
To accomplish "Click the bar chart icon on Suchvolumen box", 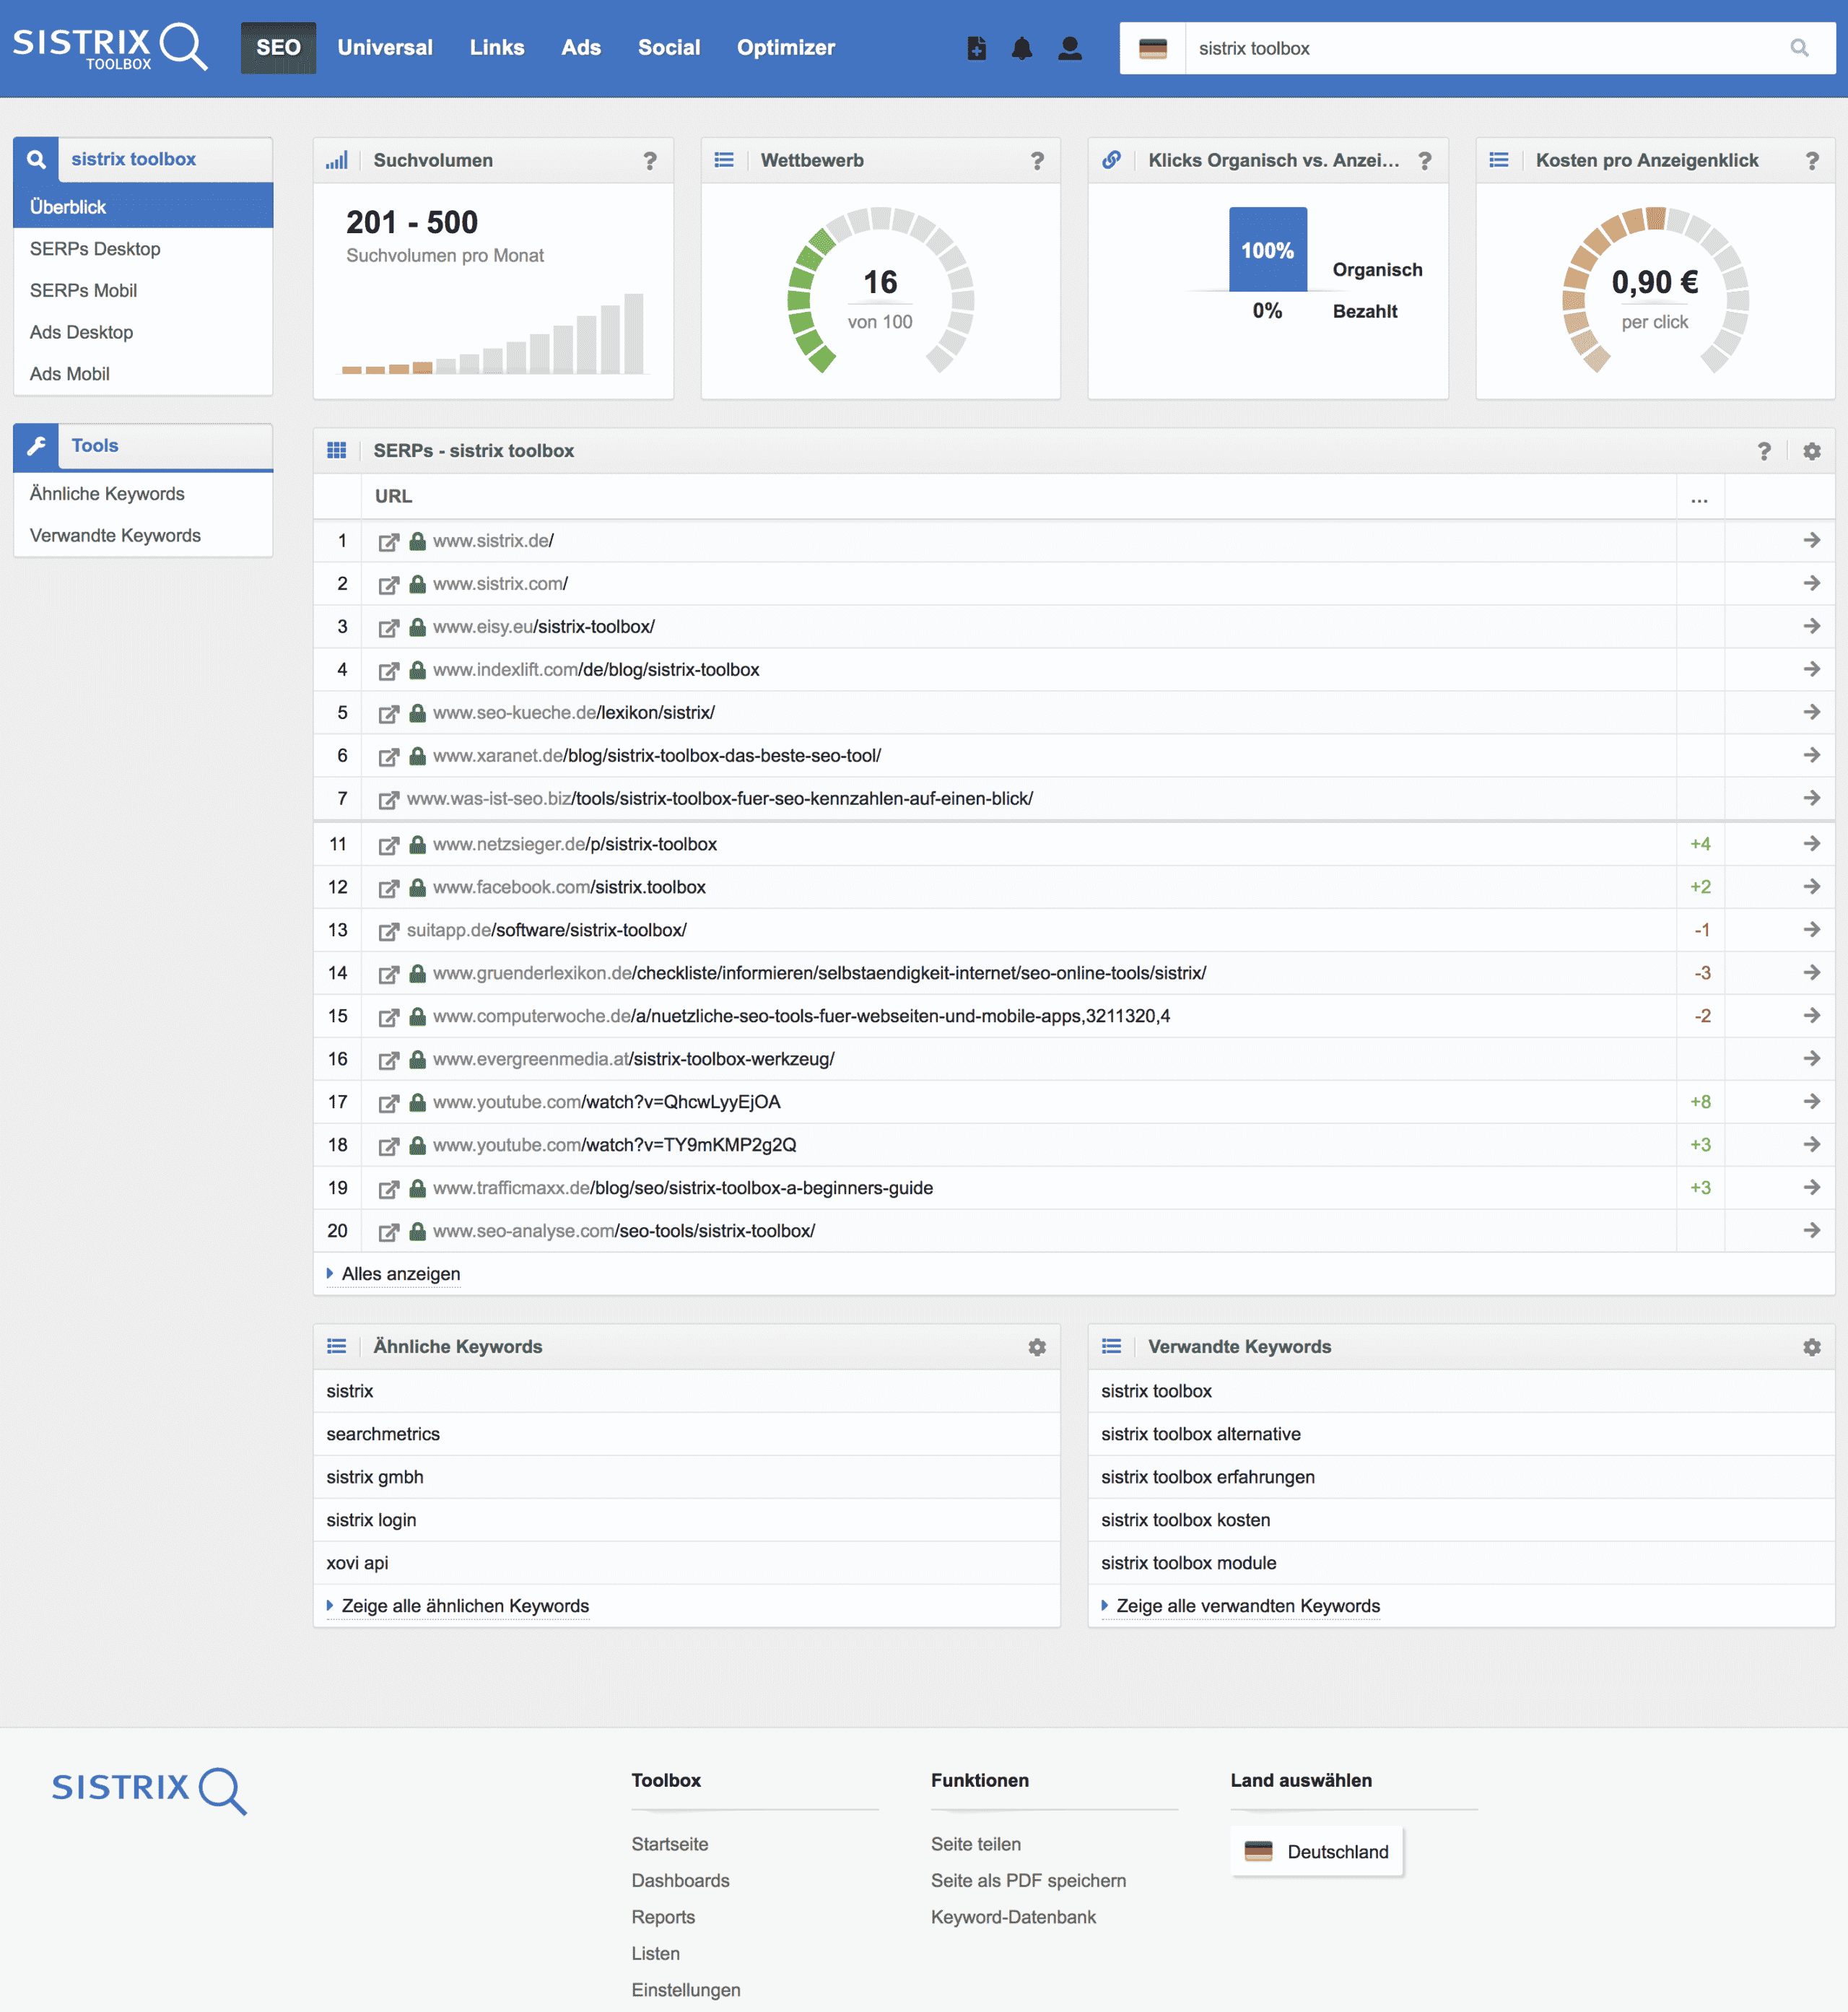I will click(336, 160).
